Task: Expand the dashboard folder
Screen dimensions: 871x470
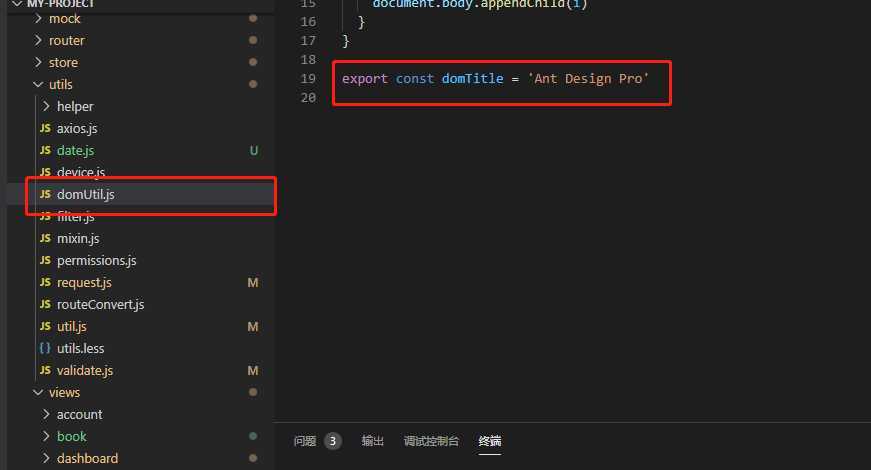Action: pos(46,458)
